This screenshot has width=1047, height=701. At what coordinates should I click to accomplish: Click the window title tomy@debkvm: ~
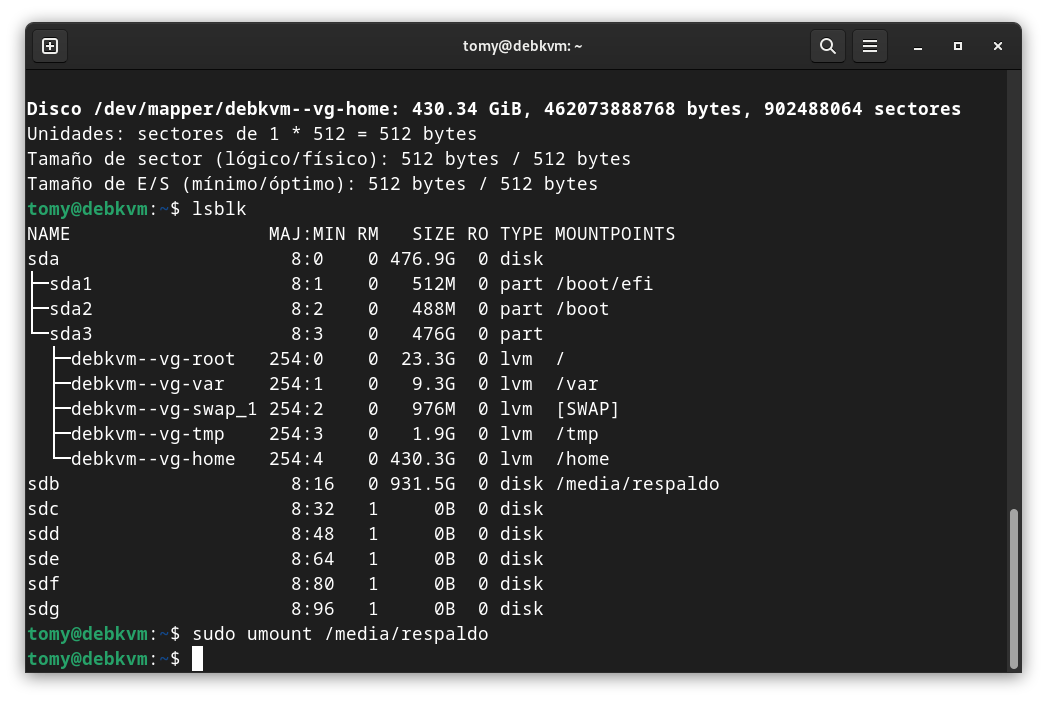click(x=522, y=46)
